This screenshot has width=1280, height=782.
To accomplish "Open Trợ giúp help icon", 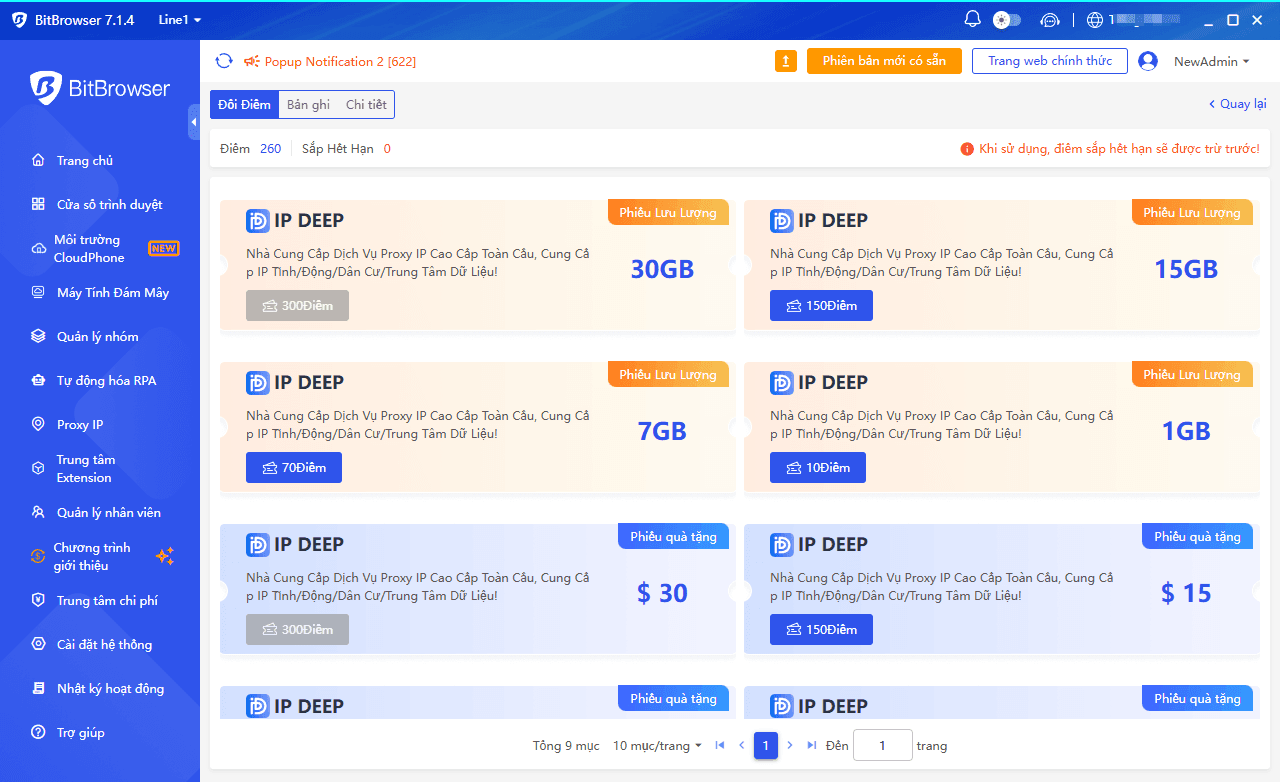I will 38,732.
